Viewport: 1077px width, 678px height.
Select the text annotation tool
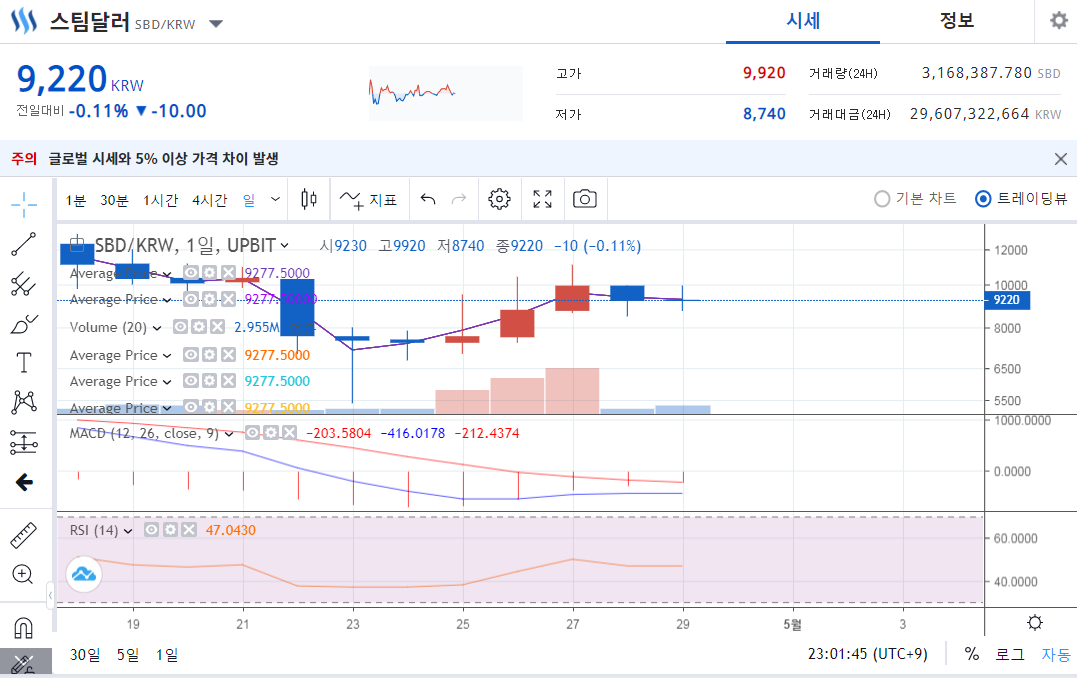[23, 362]
